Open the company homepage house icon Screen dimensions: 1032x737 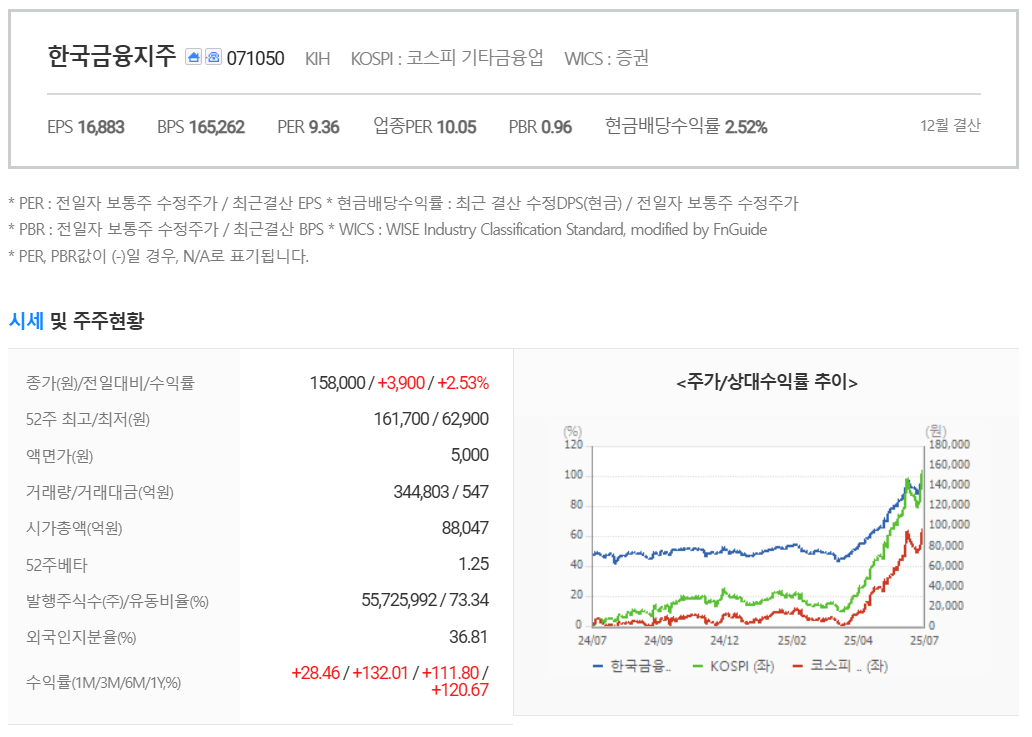coord(193,57)
